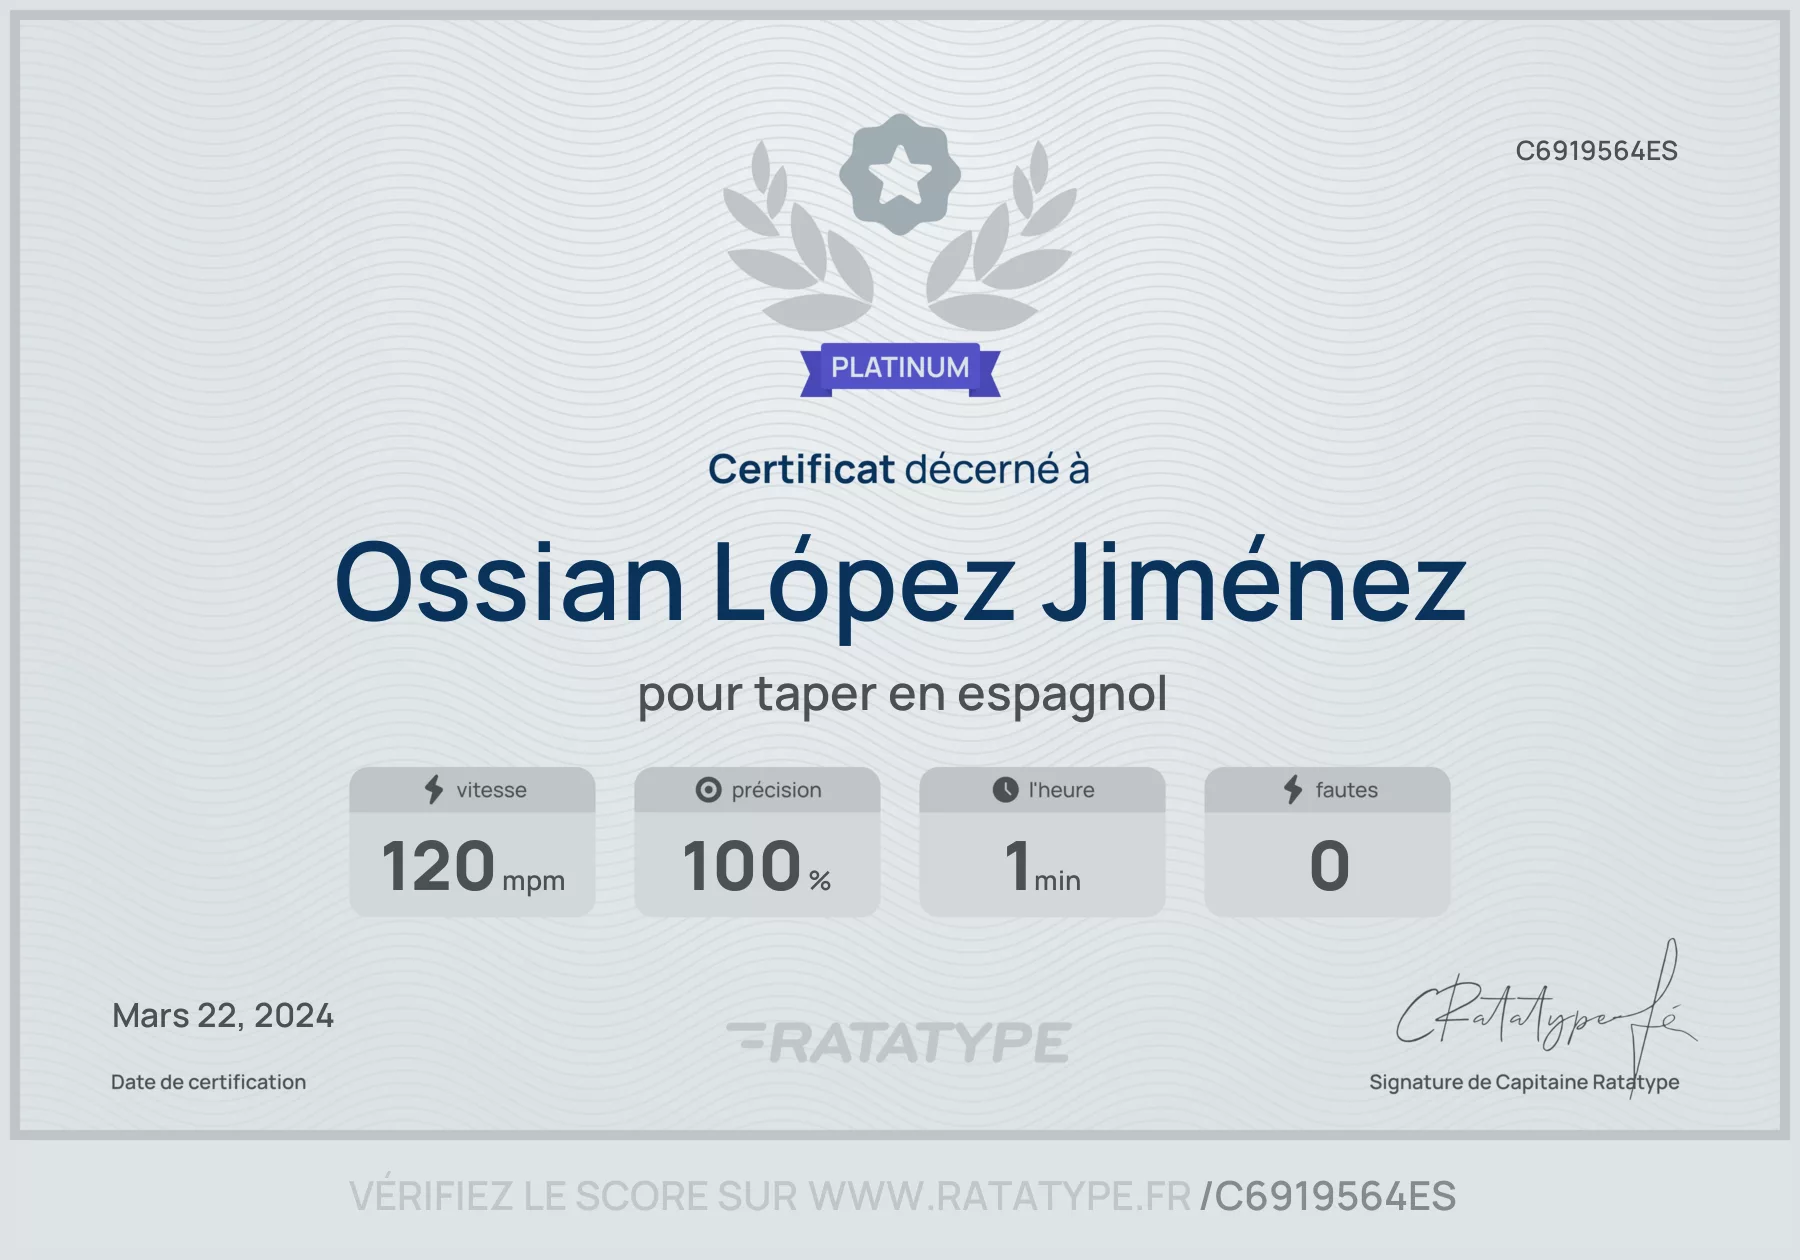Click the Ratatype logo at the bottom
This screenshot has width=1800, height=1260.
tap(898, 1043)
